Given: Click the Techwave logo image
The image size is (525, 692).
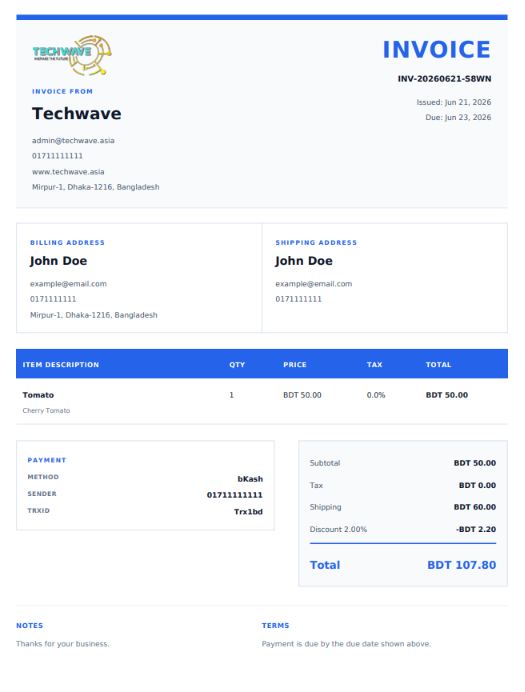Looking at the screenshot, I should tap(72, 55).
